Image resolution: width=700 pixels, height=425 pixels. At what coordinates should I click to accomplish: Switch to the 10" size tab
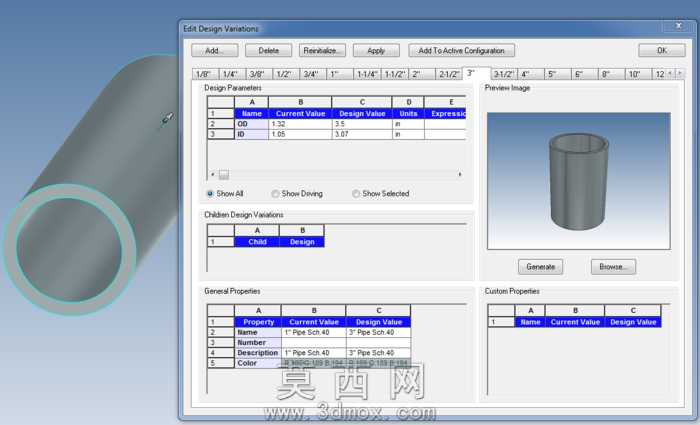[x=638, y=74]
